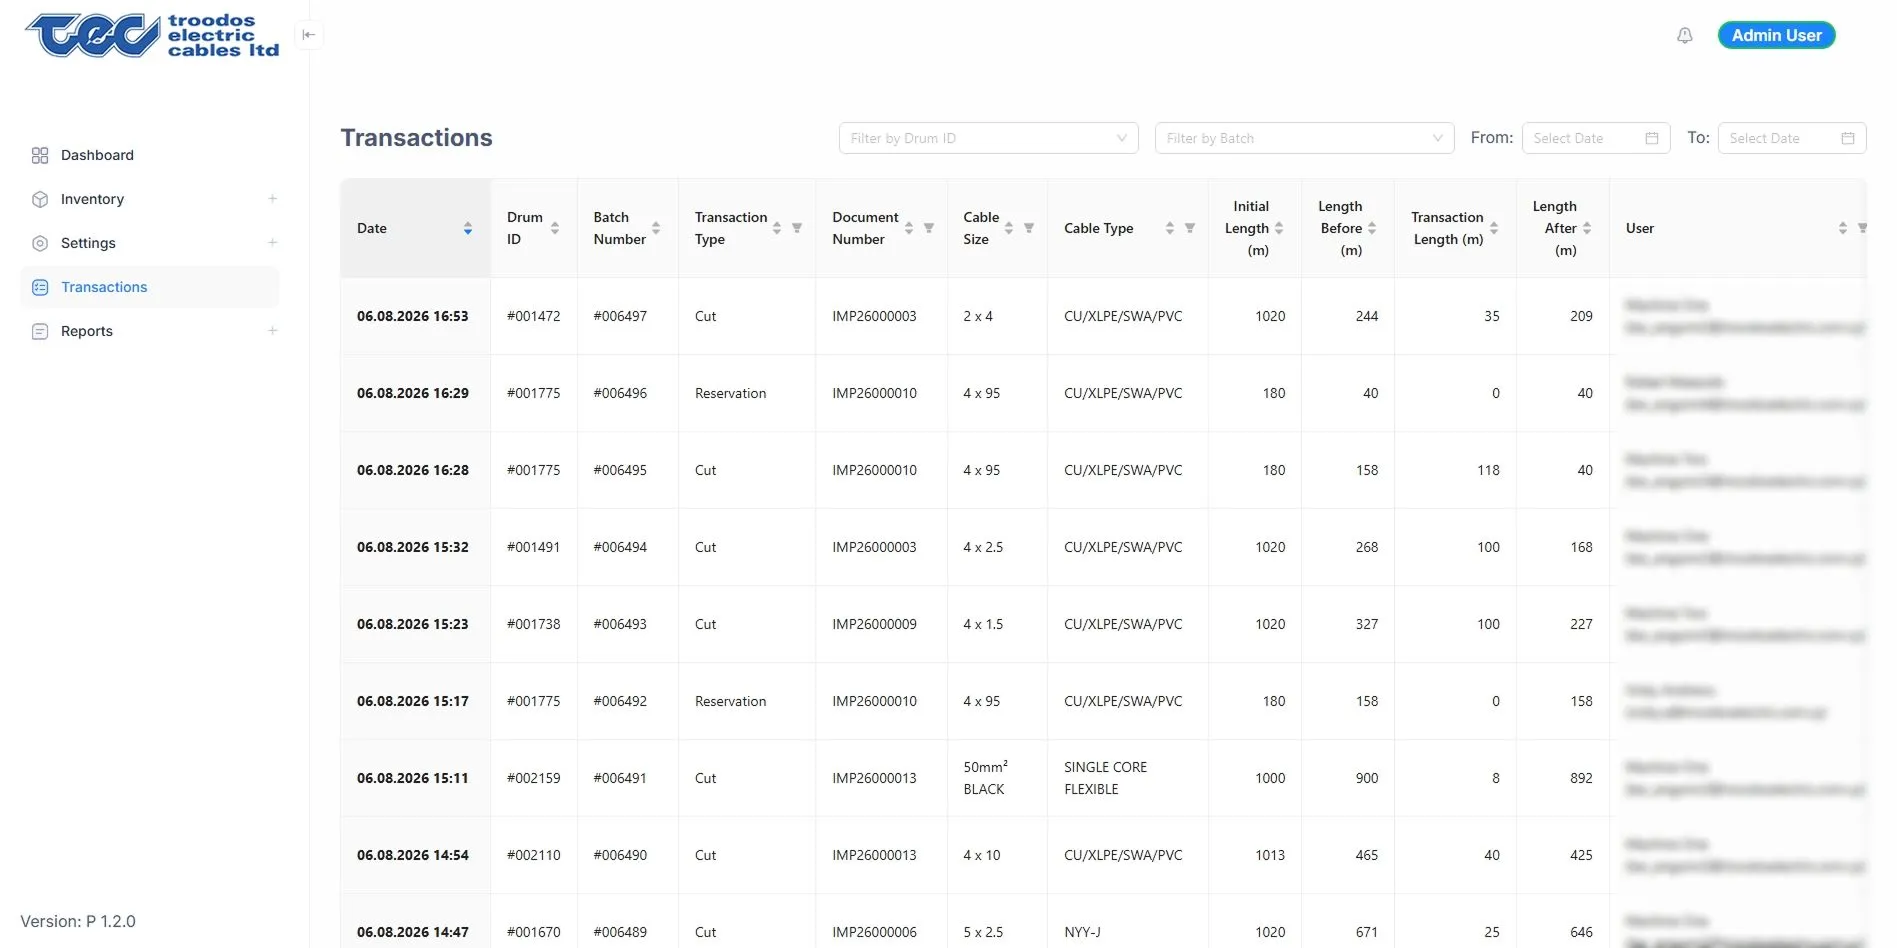Image resolution: width=1897 pixels, height=948 pixels.
Task: Open the Transaction Type filter funnel
Action: (797, 228)
